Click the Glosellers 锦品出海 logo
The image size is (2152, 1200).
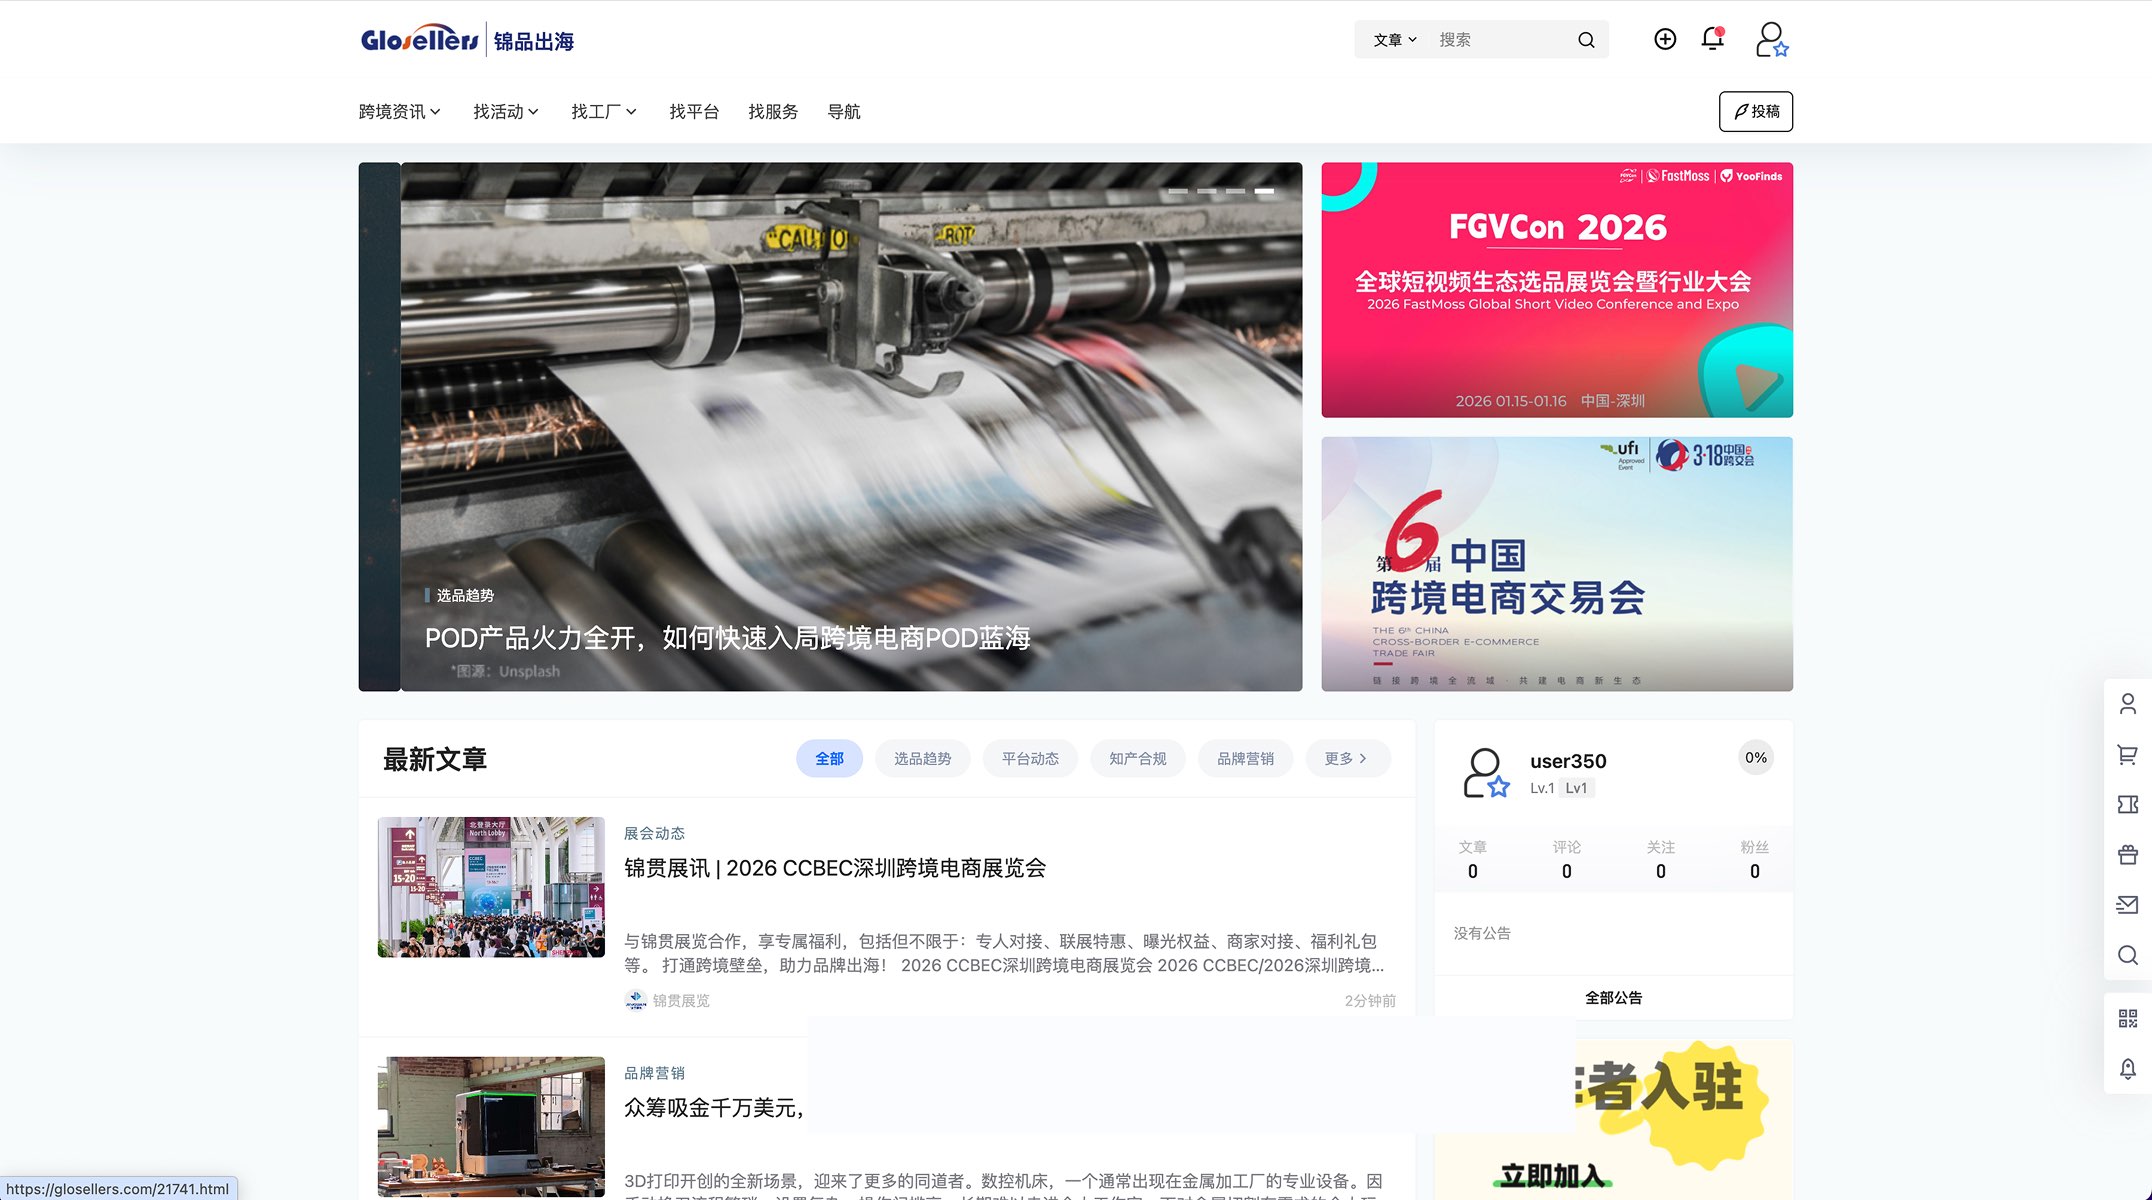467,40
